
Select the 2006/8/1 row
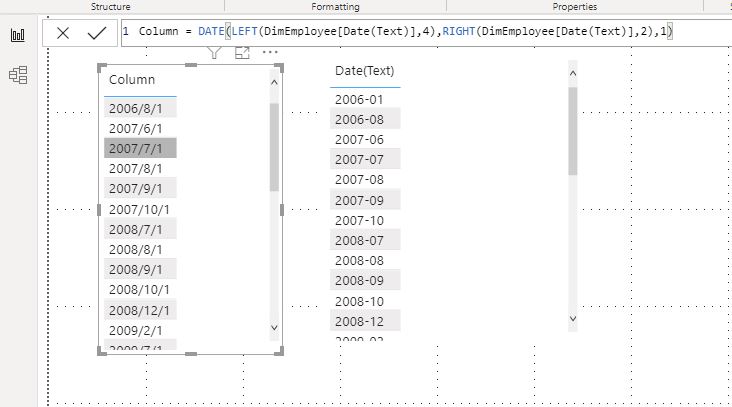point(140,108)
